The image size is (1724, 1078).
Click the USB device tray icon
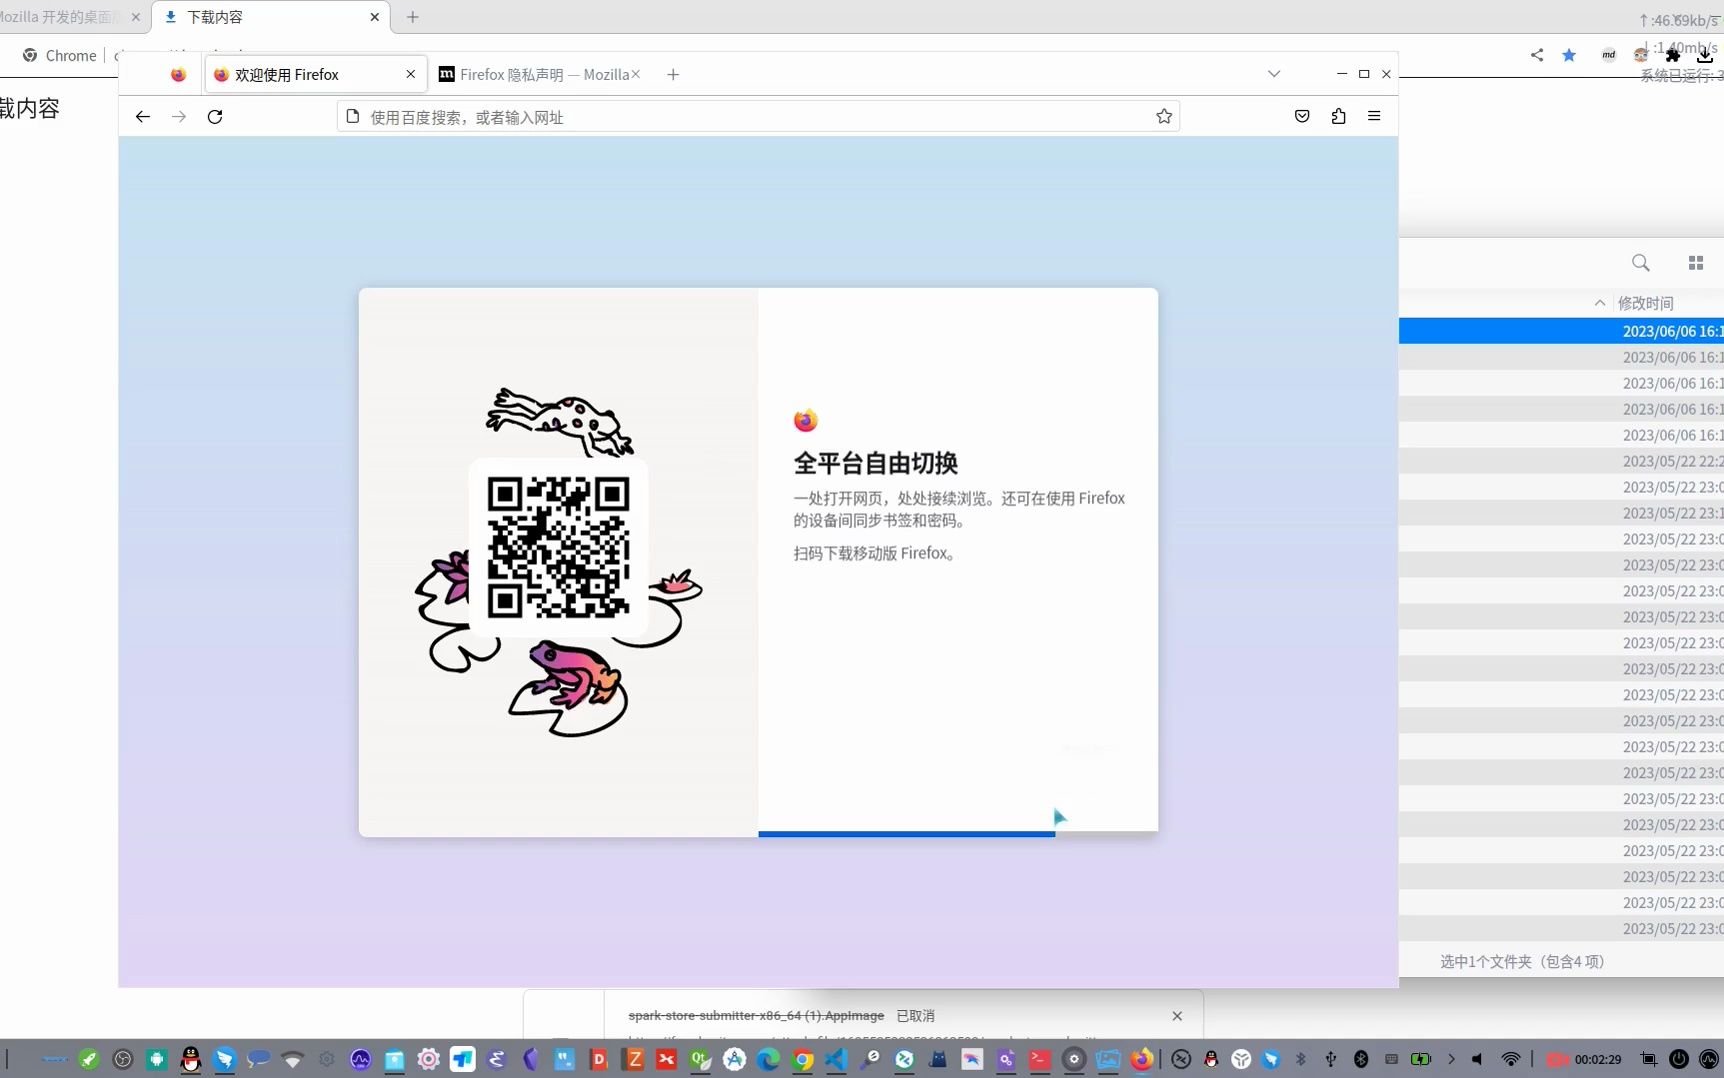(x=1330, y=1059)
